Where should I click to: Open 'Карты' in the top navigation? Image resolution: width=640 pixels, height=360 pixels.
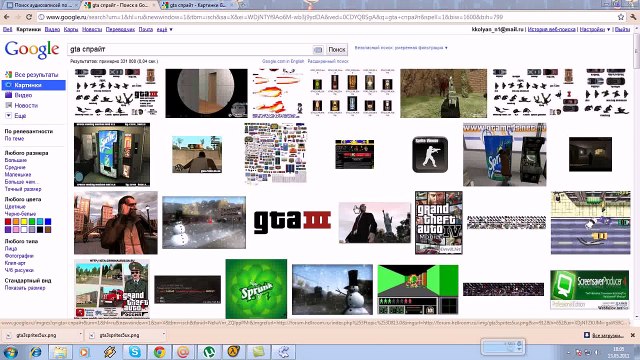click(71, 29)
